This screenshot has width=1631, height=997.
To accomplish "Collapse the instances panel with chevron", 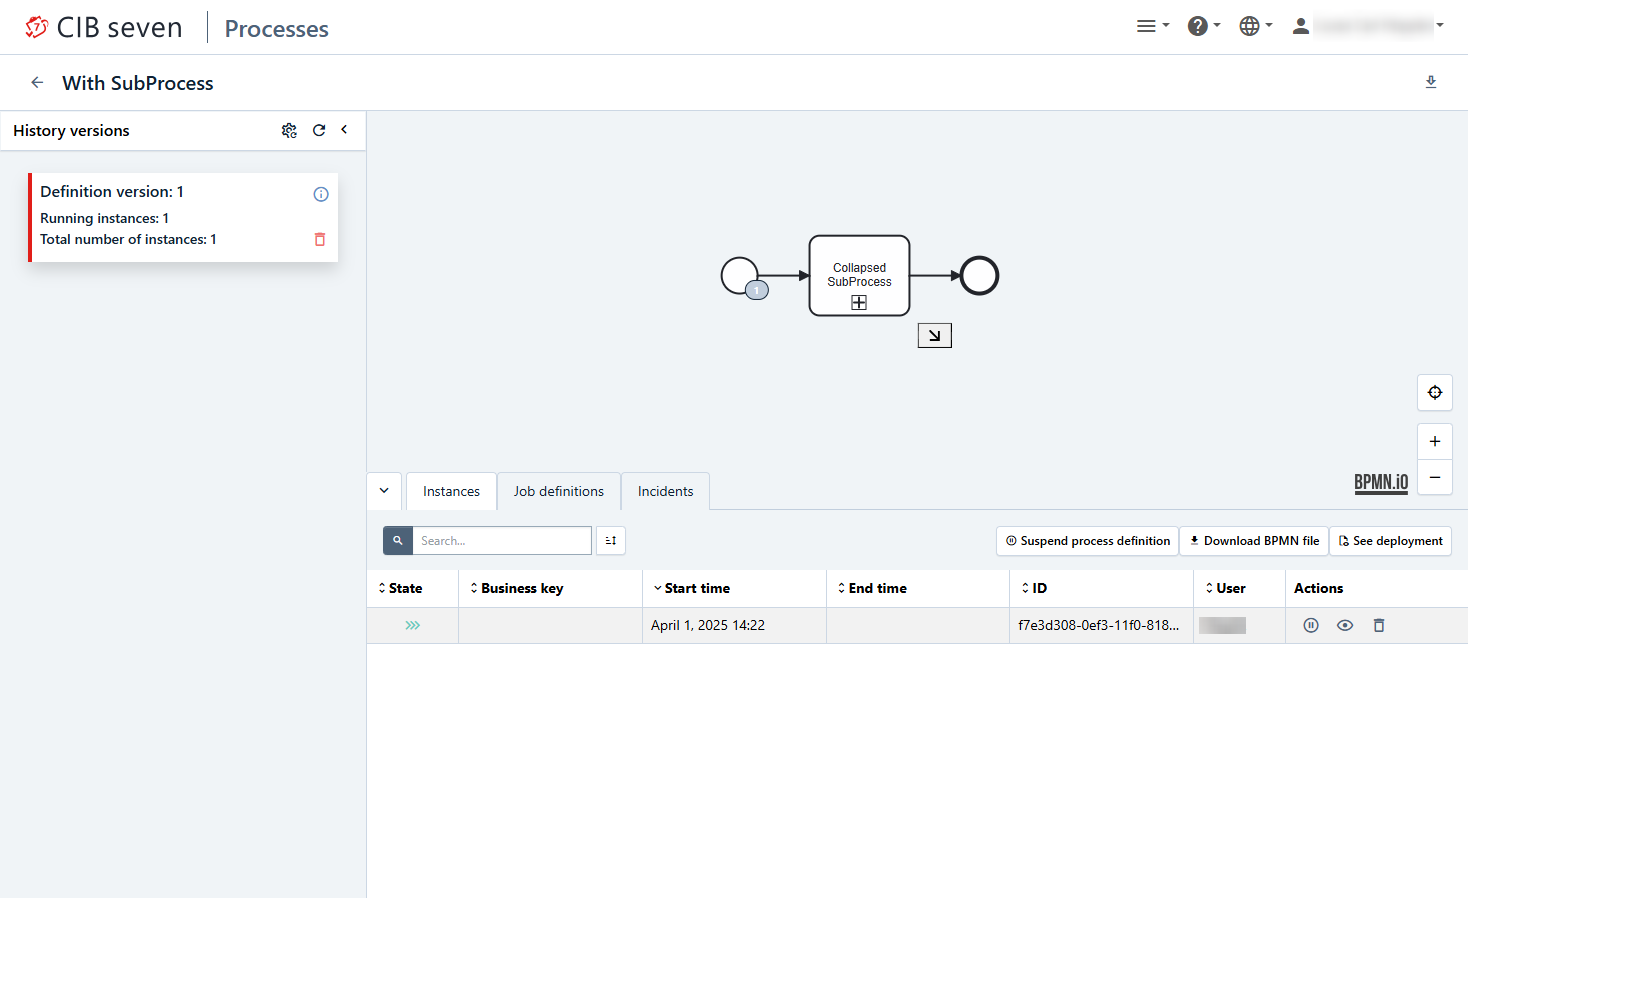I will [x=384, y=491].
